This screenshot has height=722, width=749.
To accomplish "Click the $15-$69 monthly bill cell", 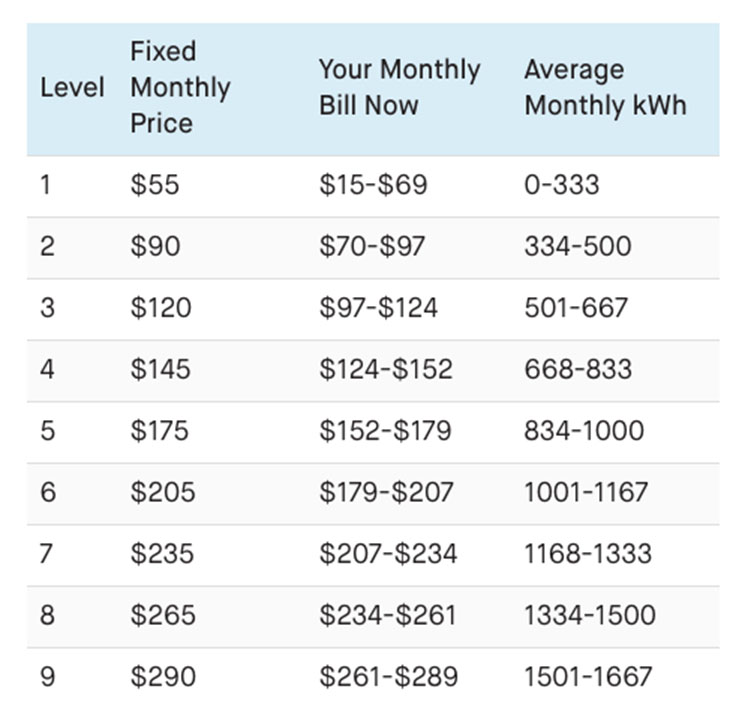I will click(373, 185).
